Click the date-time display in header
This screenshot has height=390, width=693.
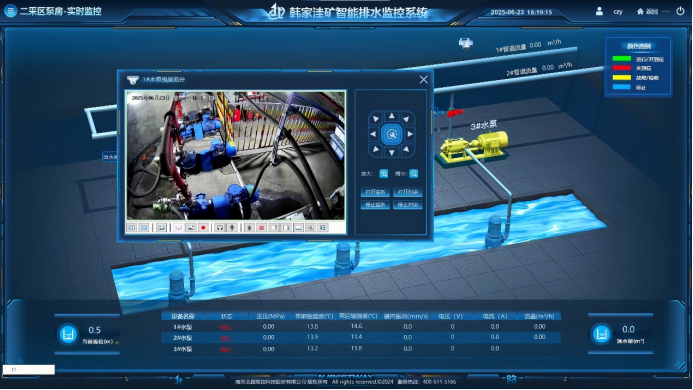[x=521, y=12]
